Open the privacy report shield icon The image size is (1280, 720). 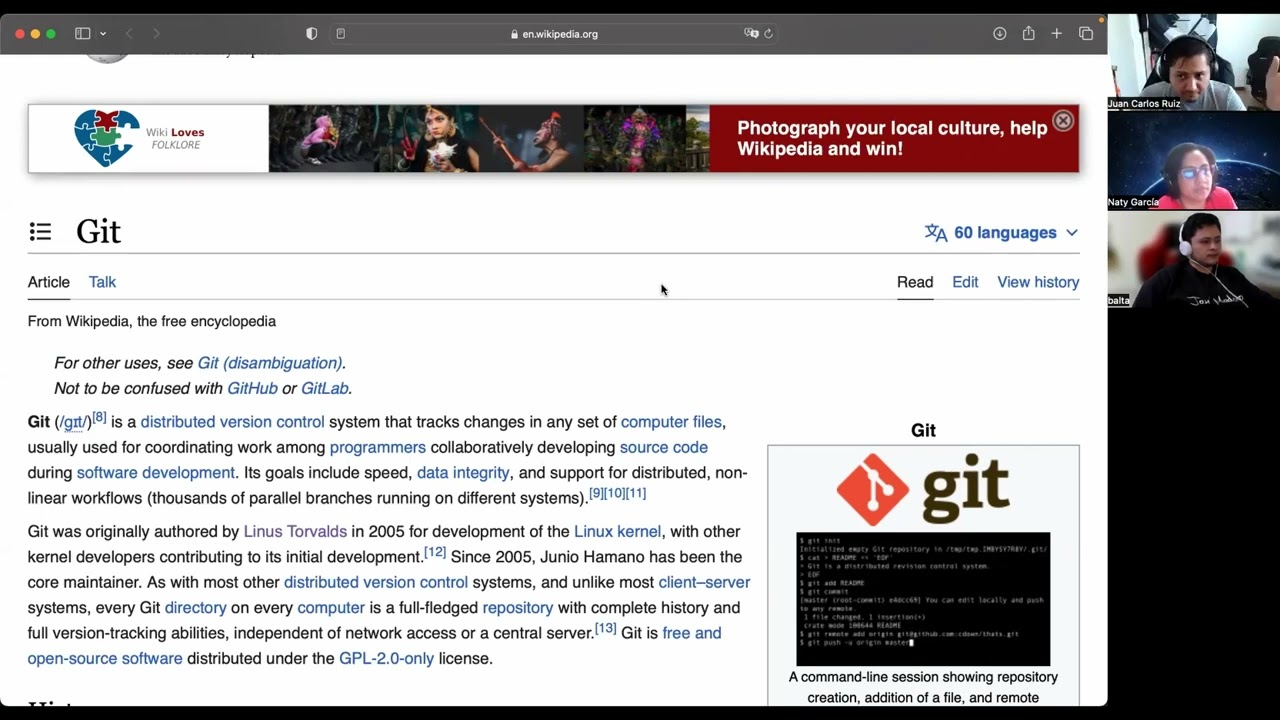312,34
